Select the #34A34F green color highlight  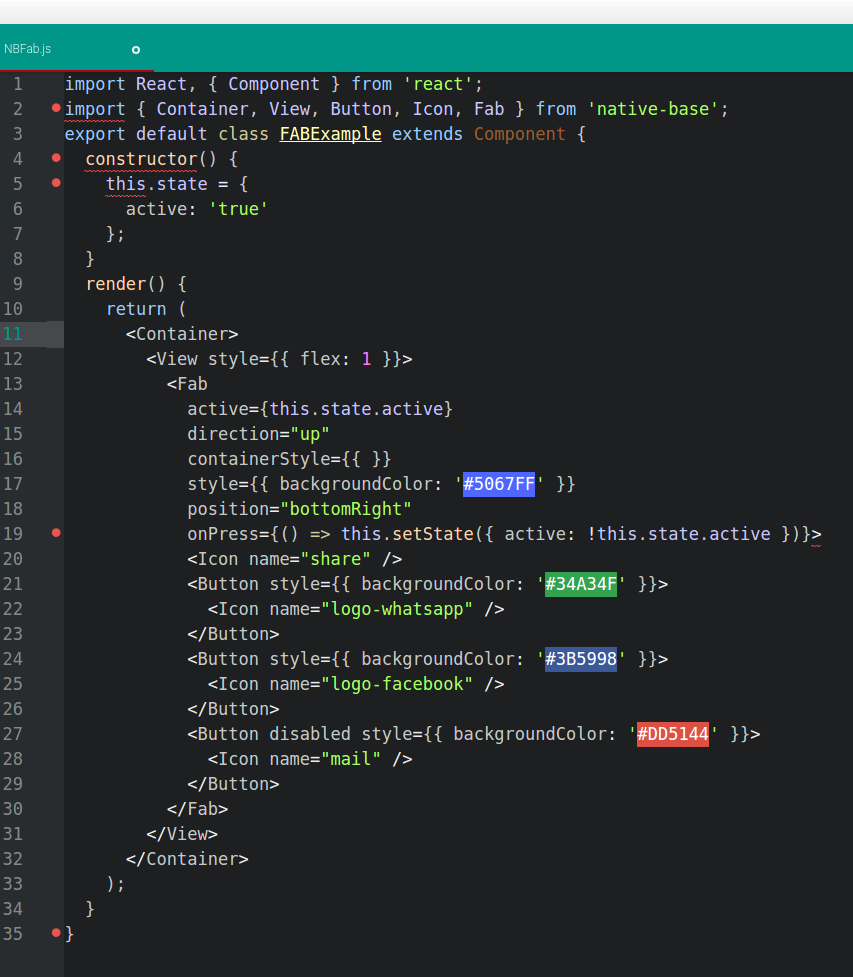pos(581,583)
